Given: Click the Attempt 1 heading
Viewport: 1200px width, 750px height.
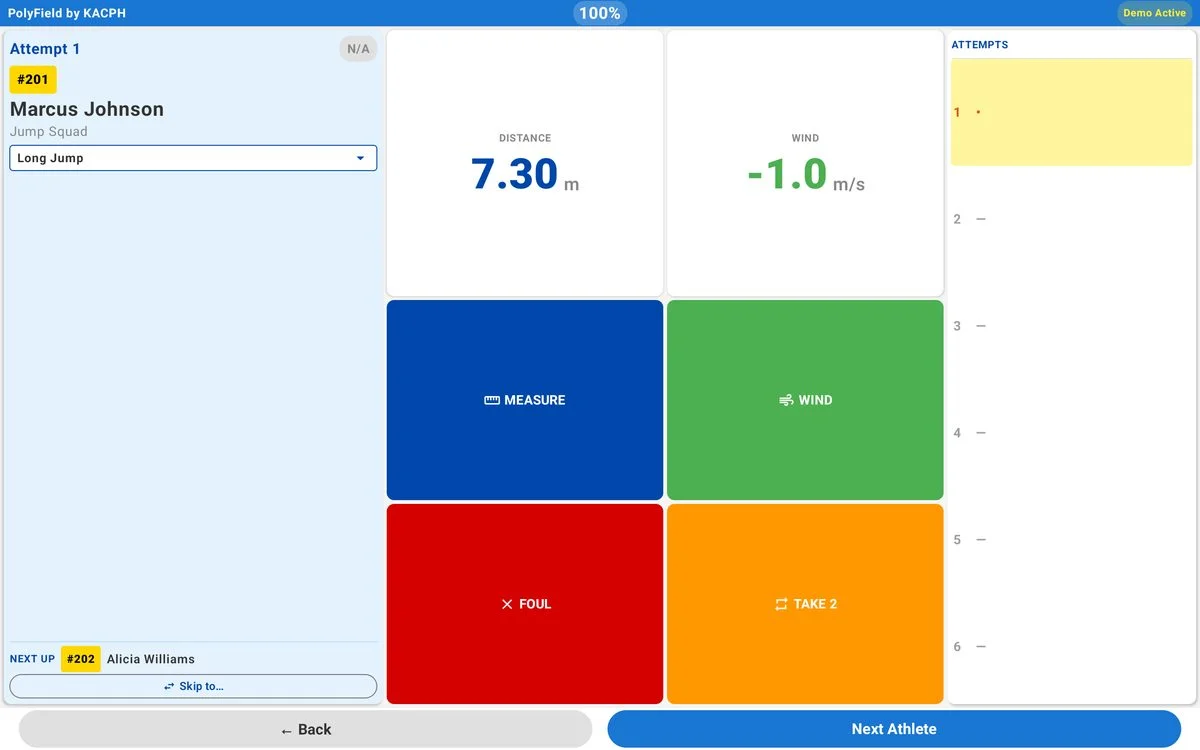Looking at the screenshot, I should pyautogui.click(x=45, y=49).
